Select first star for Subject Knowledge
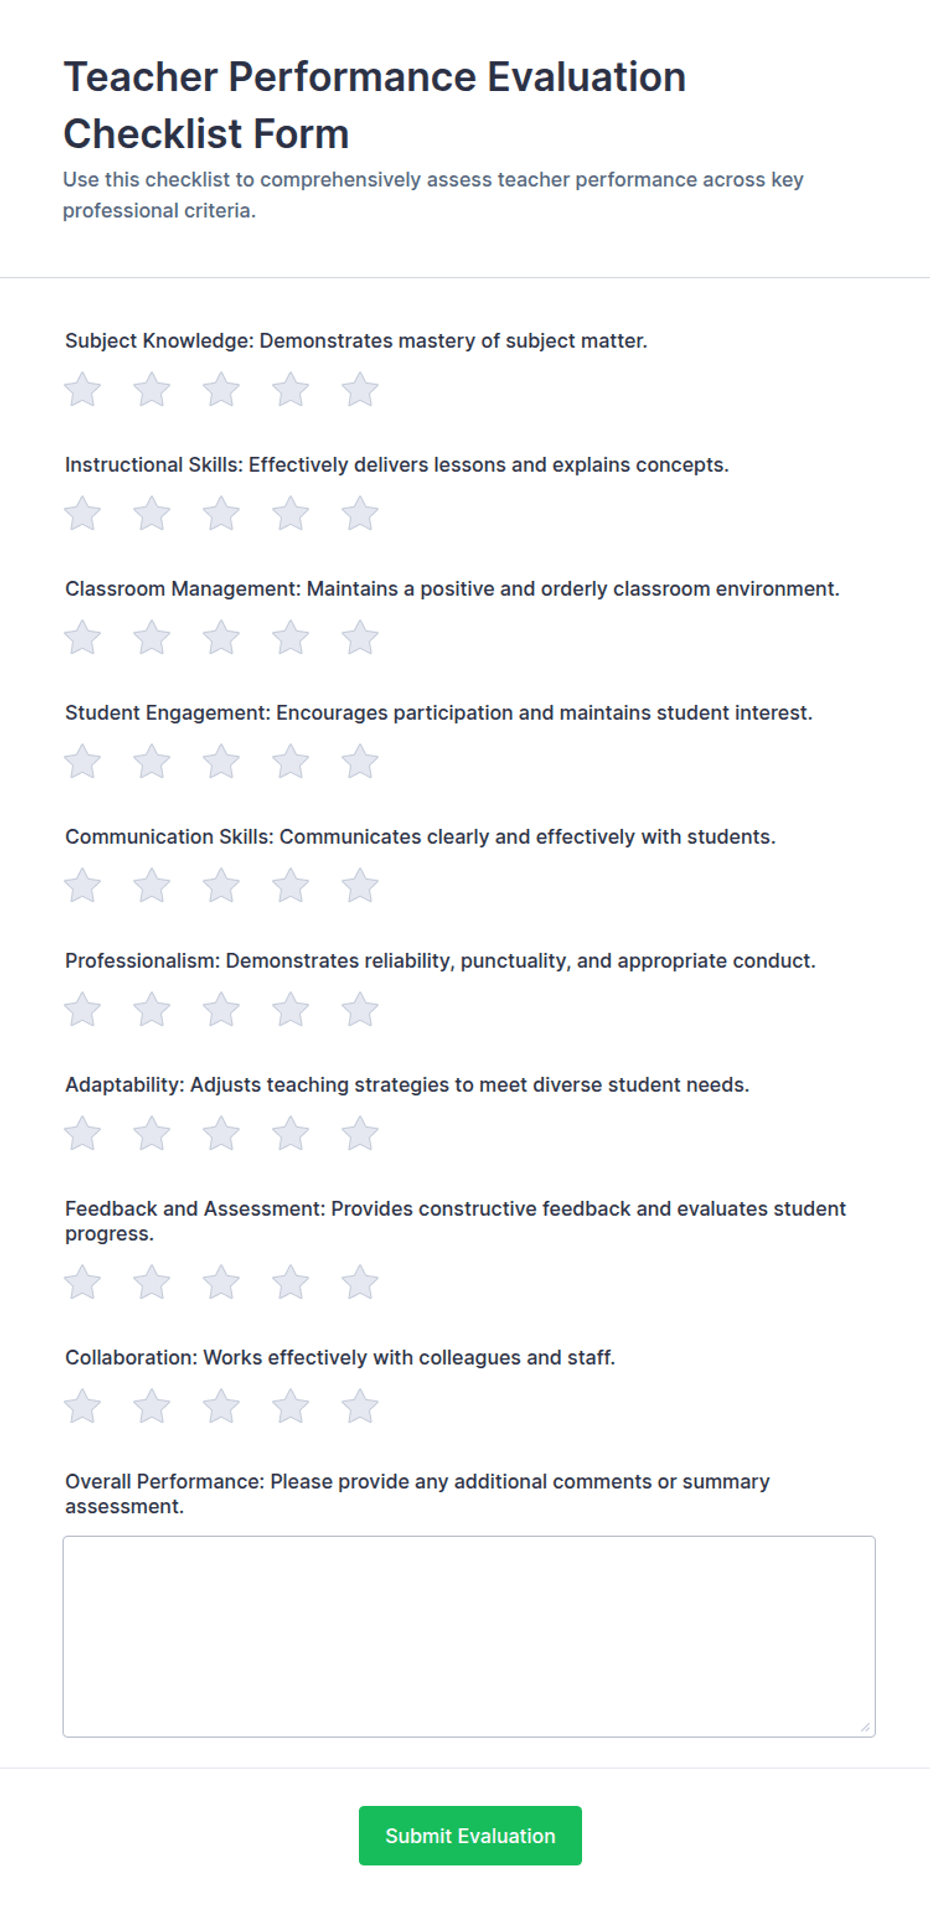The width and height of the screenshot is (930, 1915). click(83, 390)
